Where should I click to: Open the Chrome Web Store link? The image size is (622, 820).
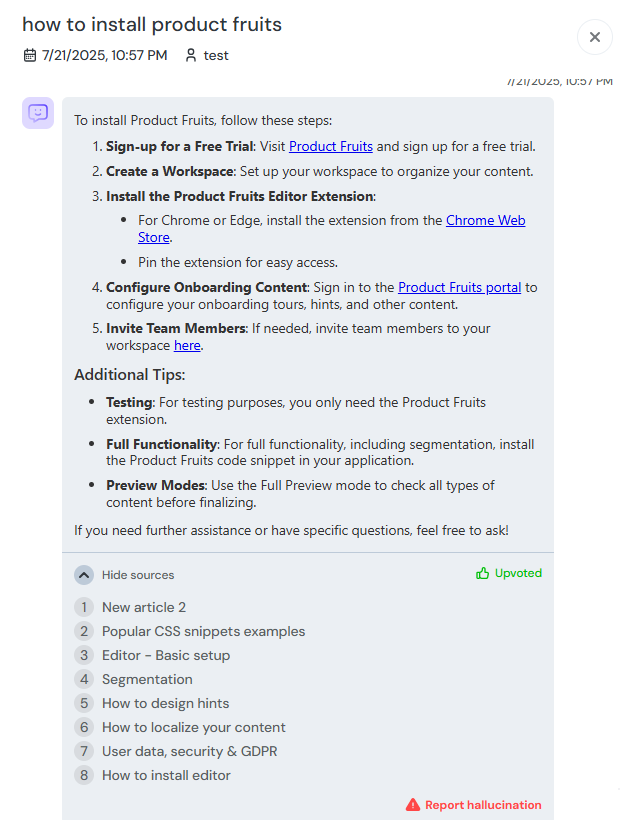(485, 221)
